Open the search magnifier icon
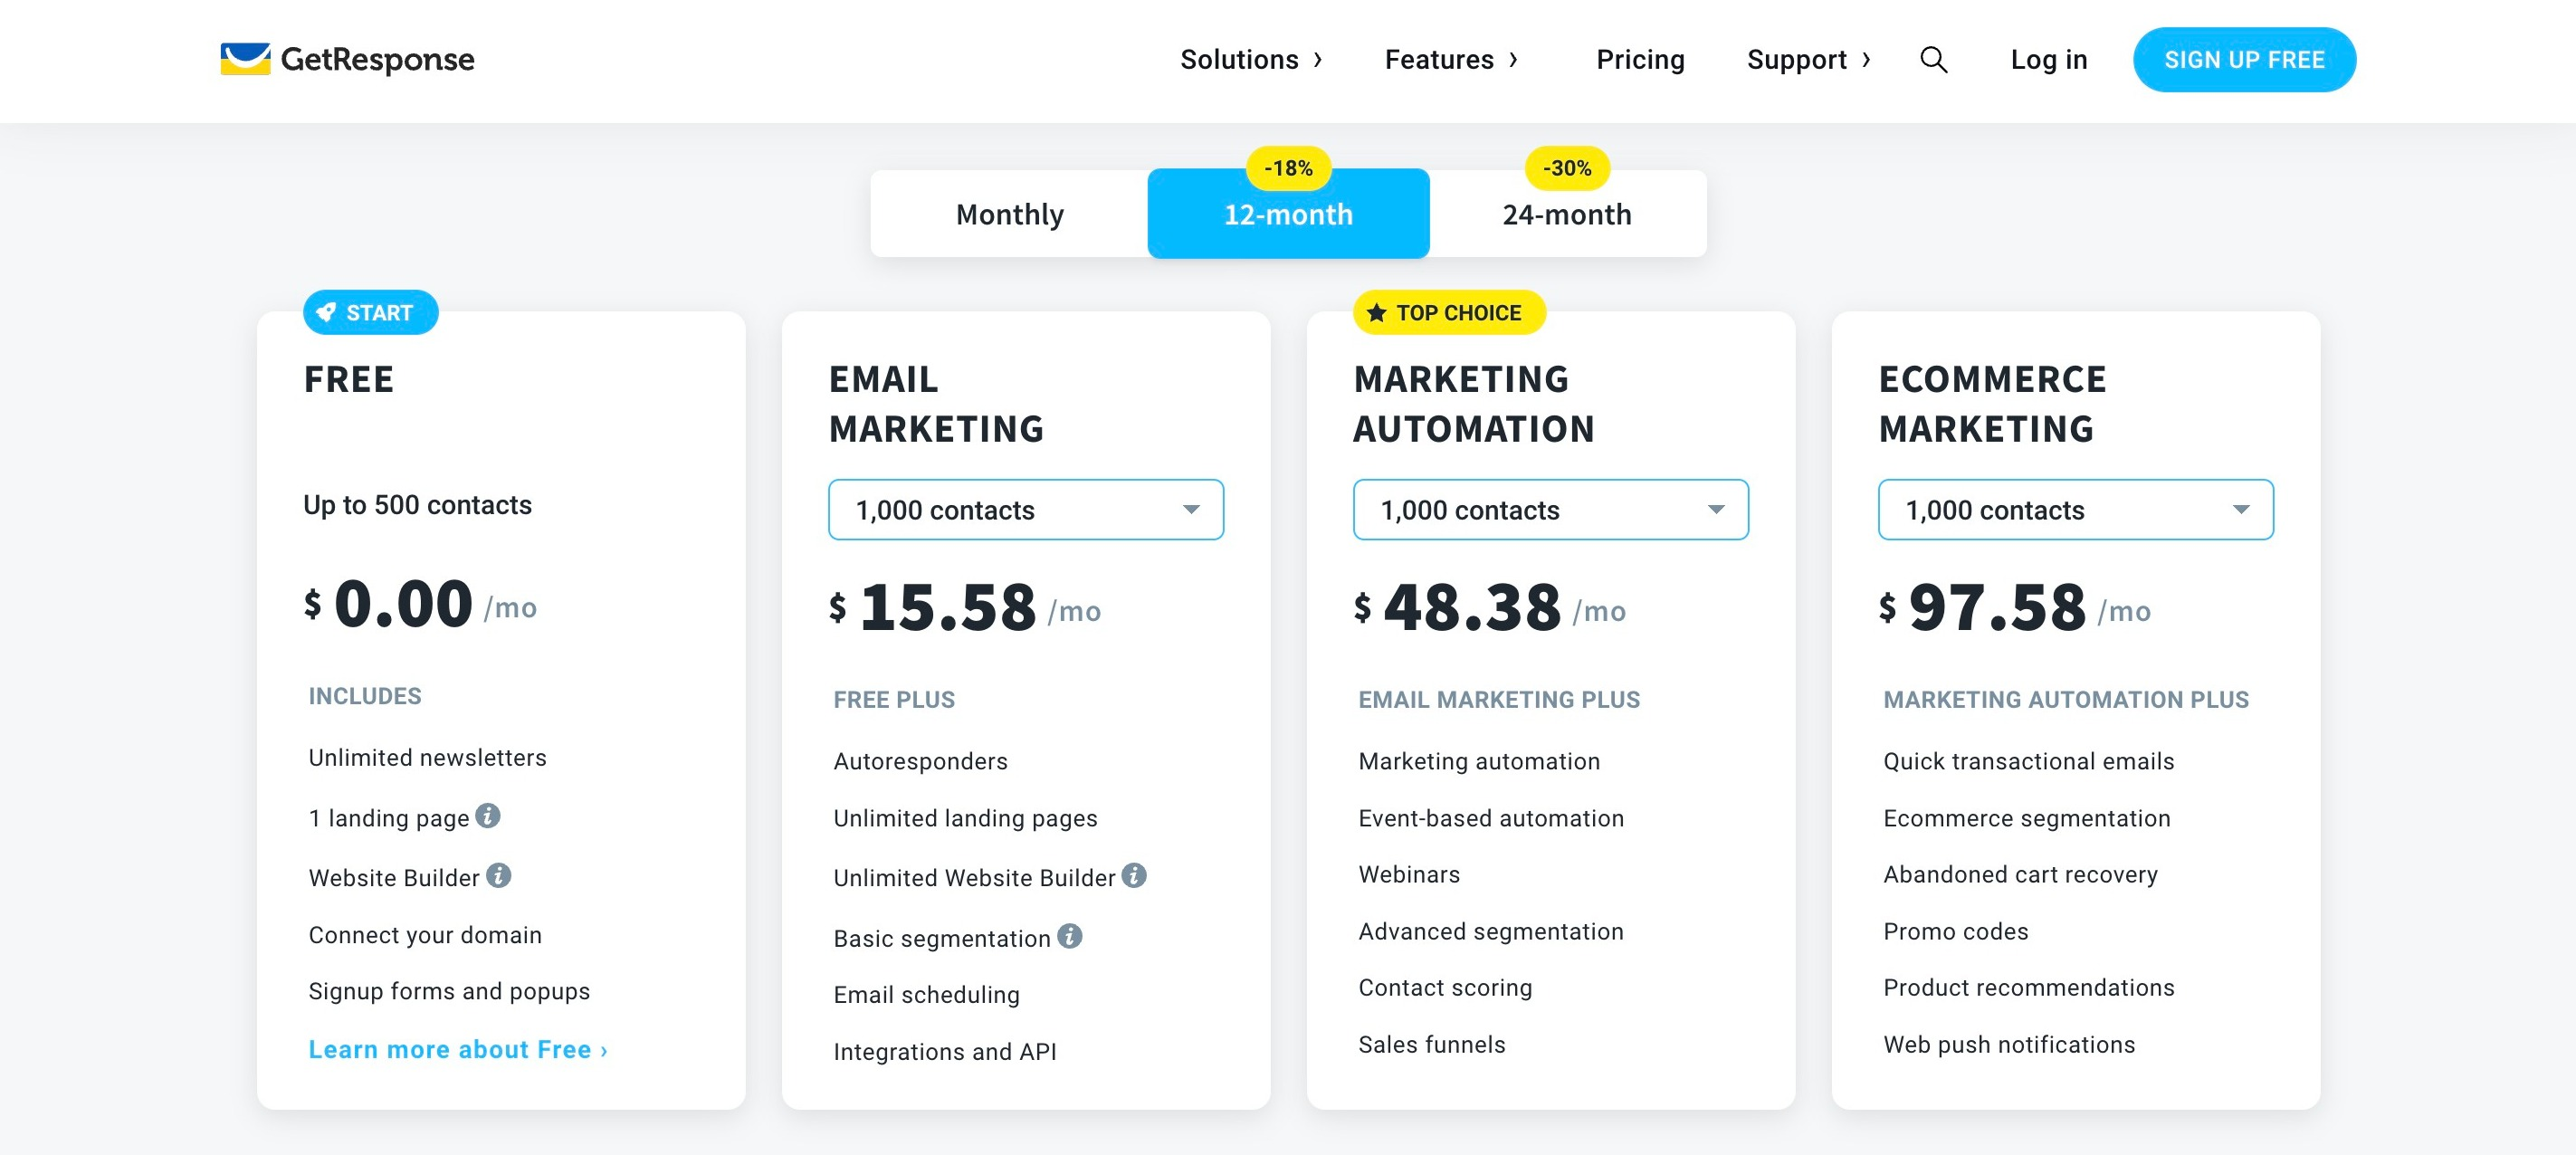The image size is (2576, 1155). (x=1933, y=60)
